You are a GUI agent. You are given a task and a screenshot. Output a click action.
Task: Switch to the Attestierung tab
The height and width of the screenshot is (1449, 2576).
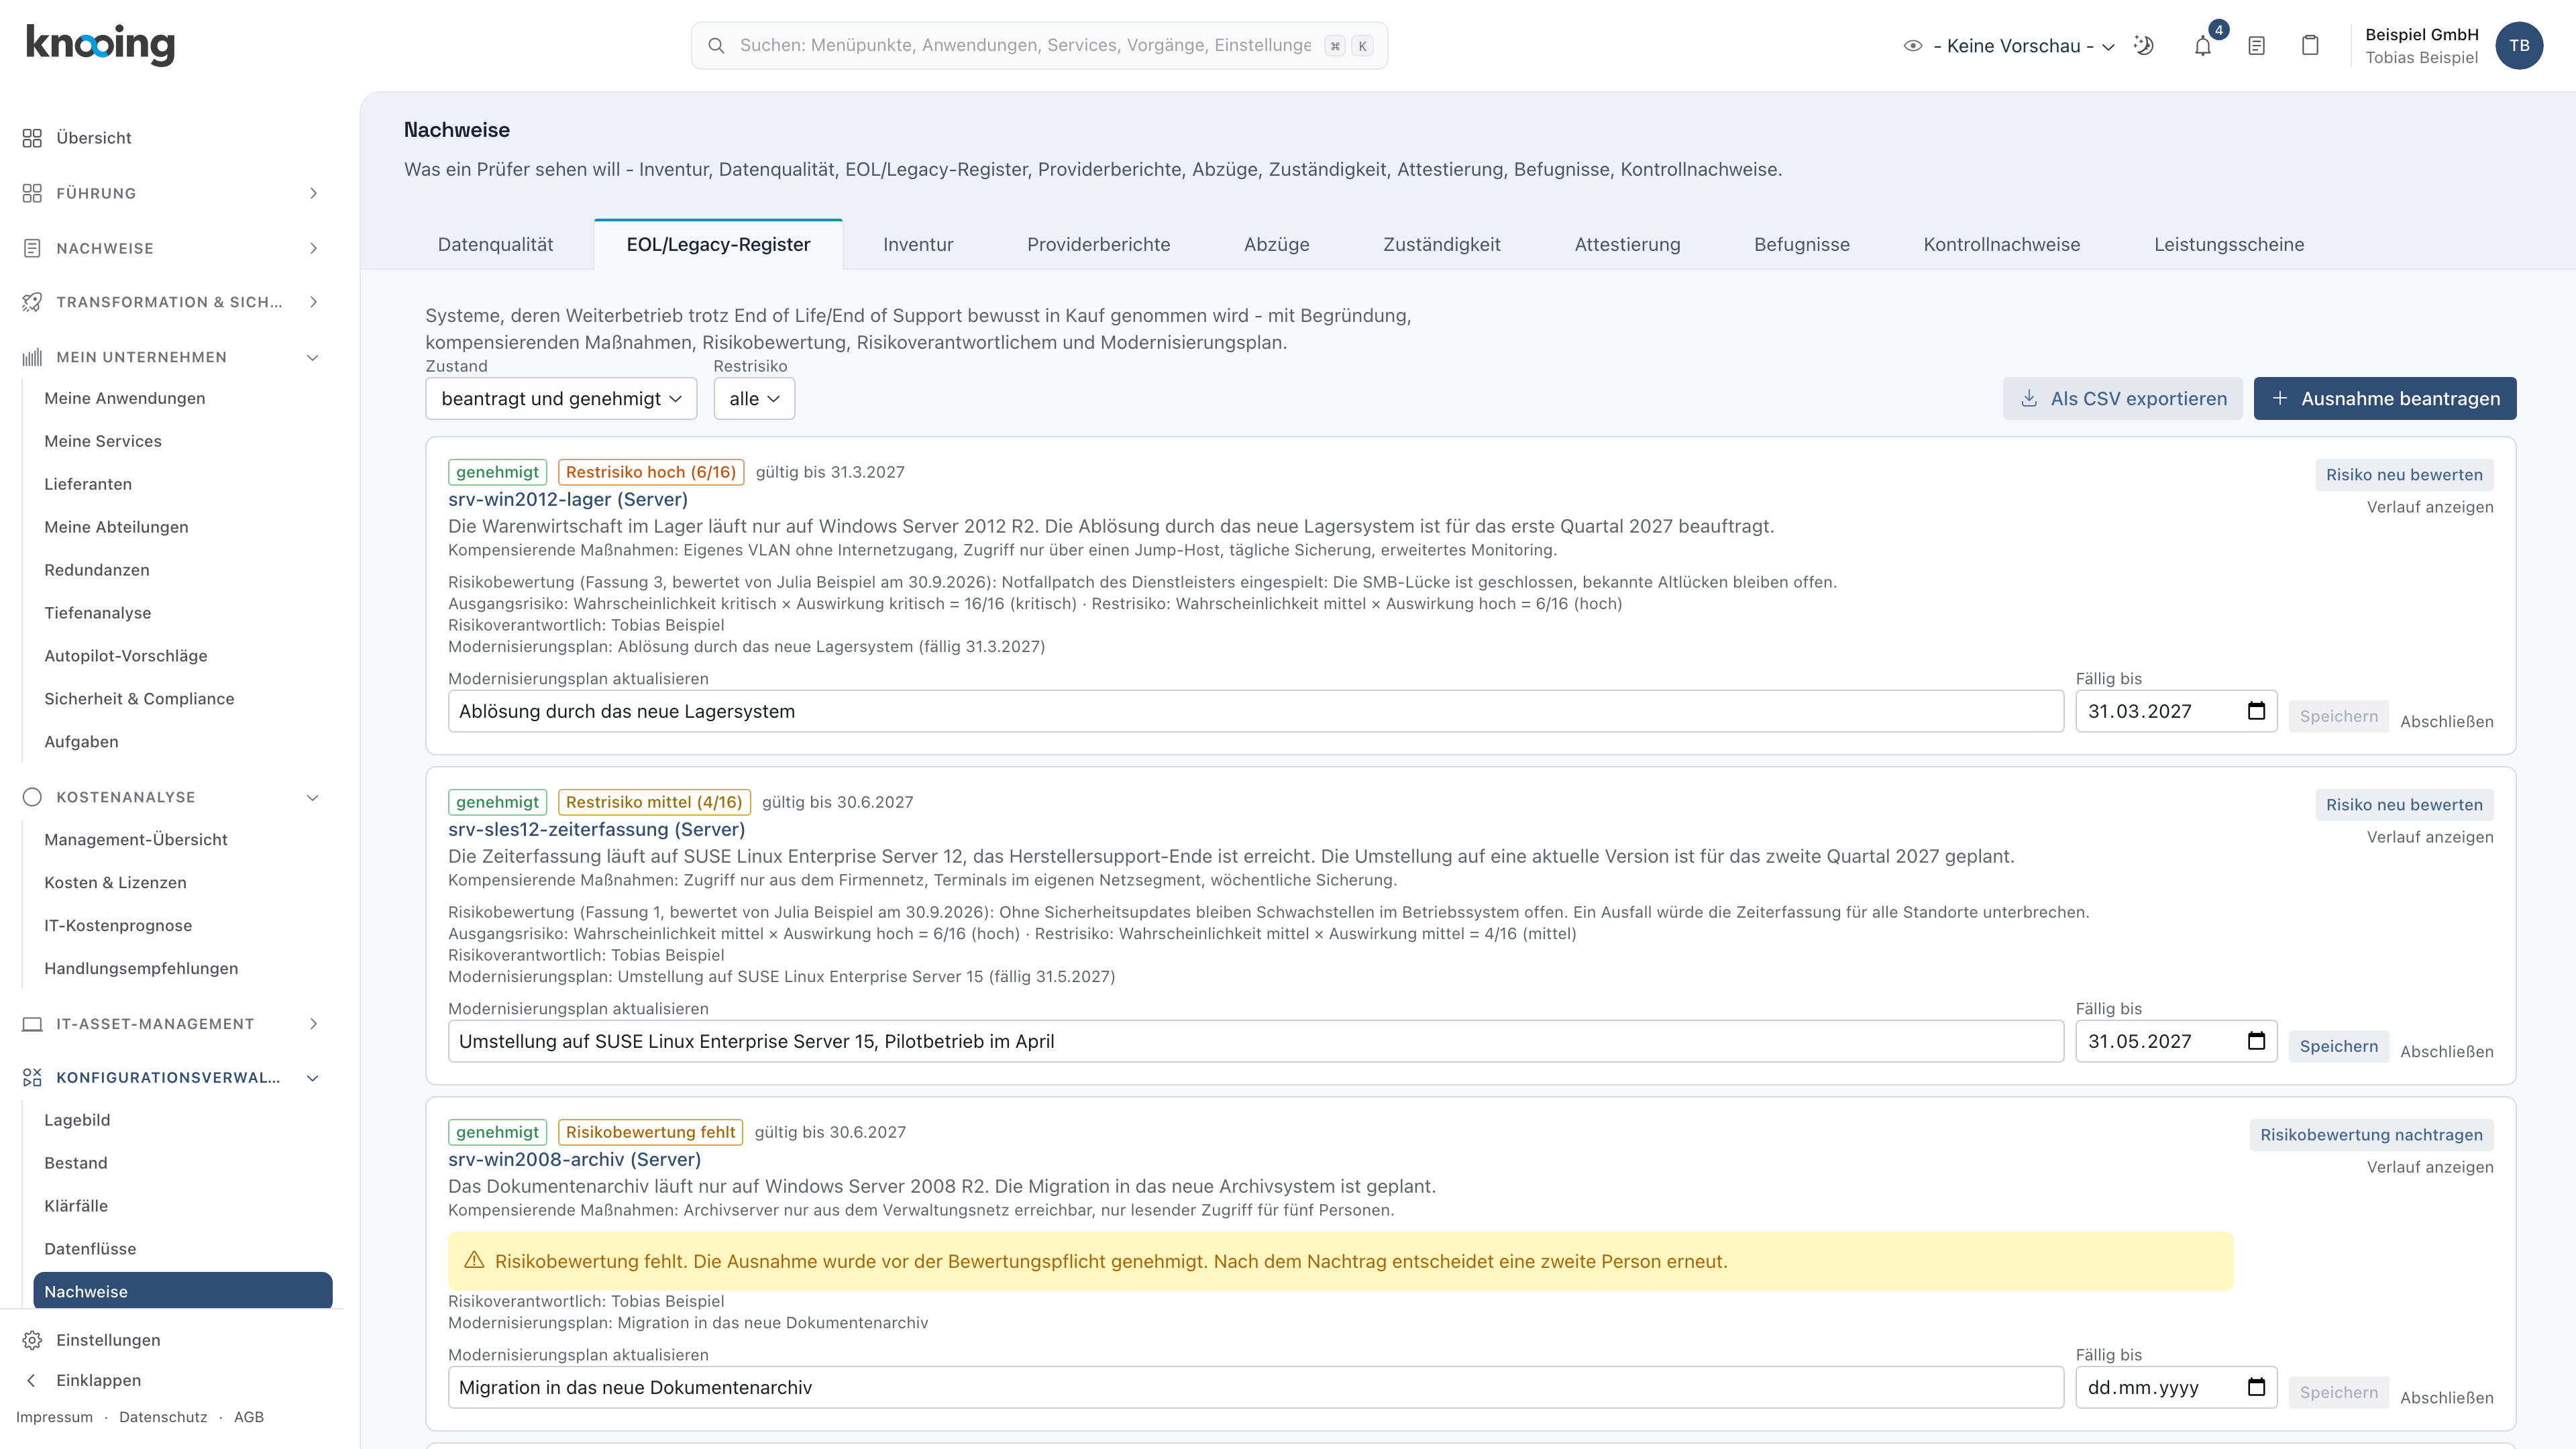[1627, 245]
